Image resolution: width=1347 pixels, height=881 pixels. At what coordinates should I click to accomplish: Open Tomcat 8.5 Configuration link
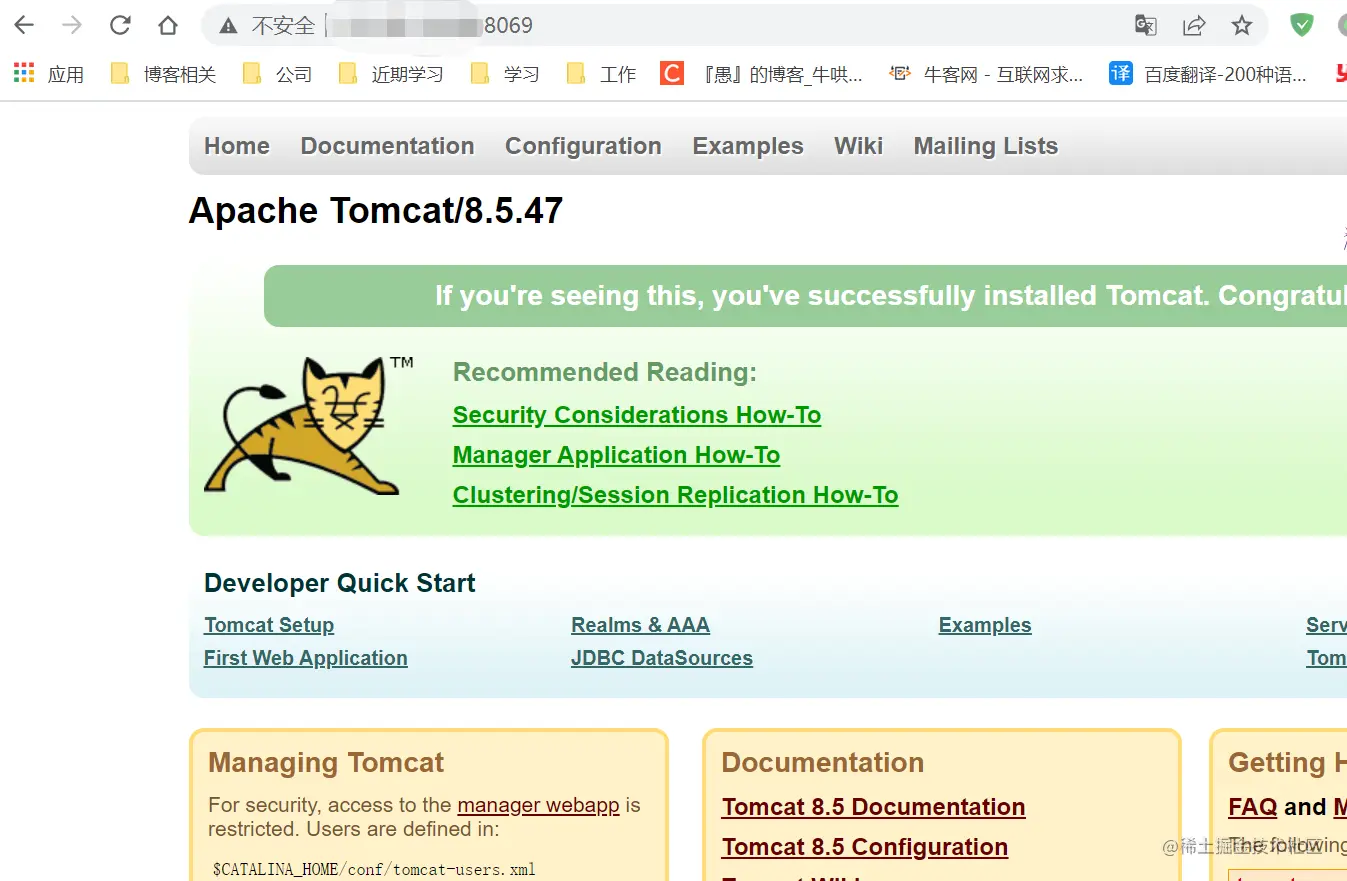tap(865, 847)
